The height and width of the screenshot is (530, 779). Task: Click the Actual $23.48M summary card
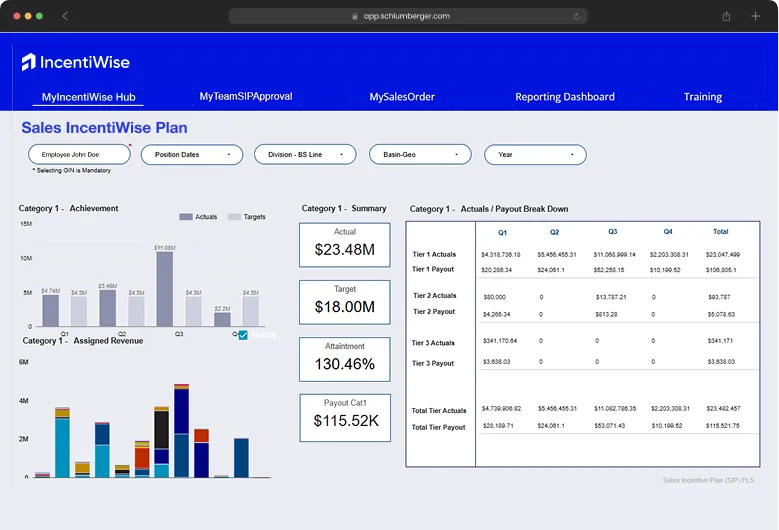[345, 245]
